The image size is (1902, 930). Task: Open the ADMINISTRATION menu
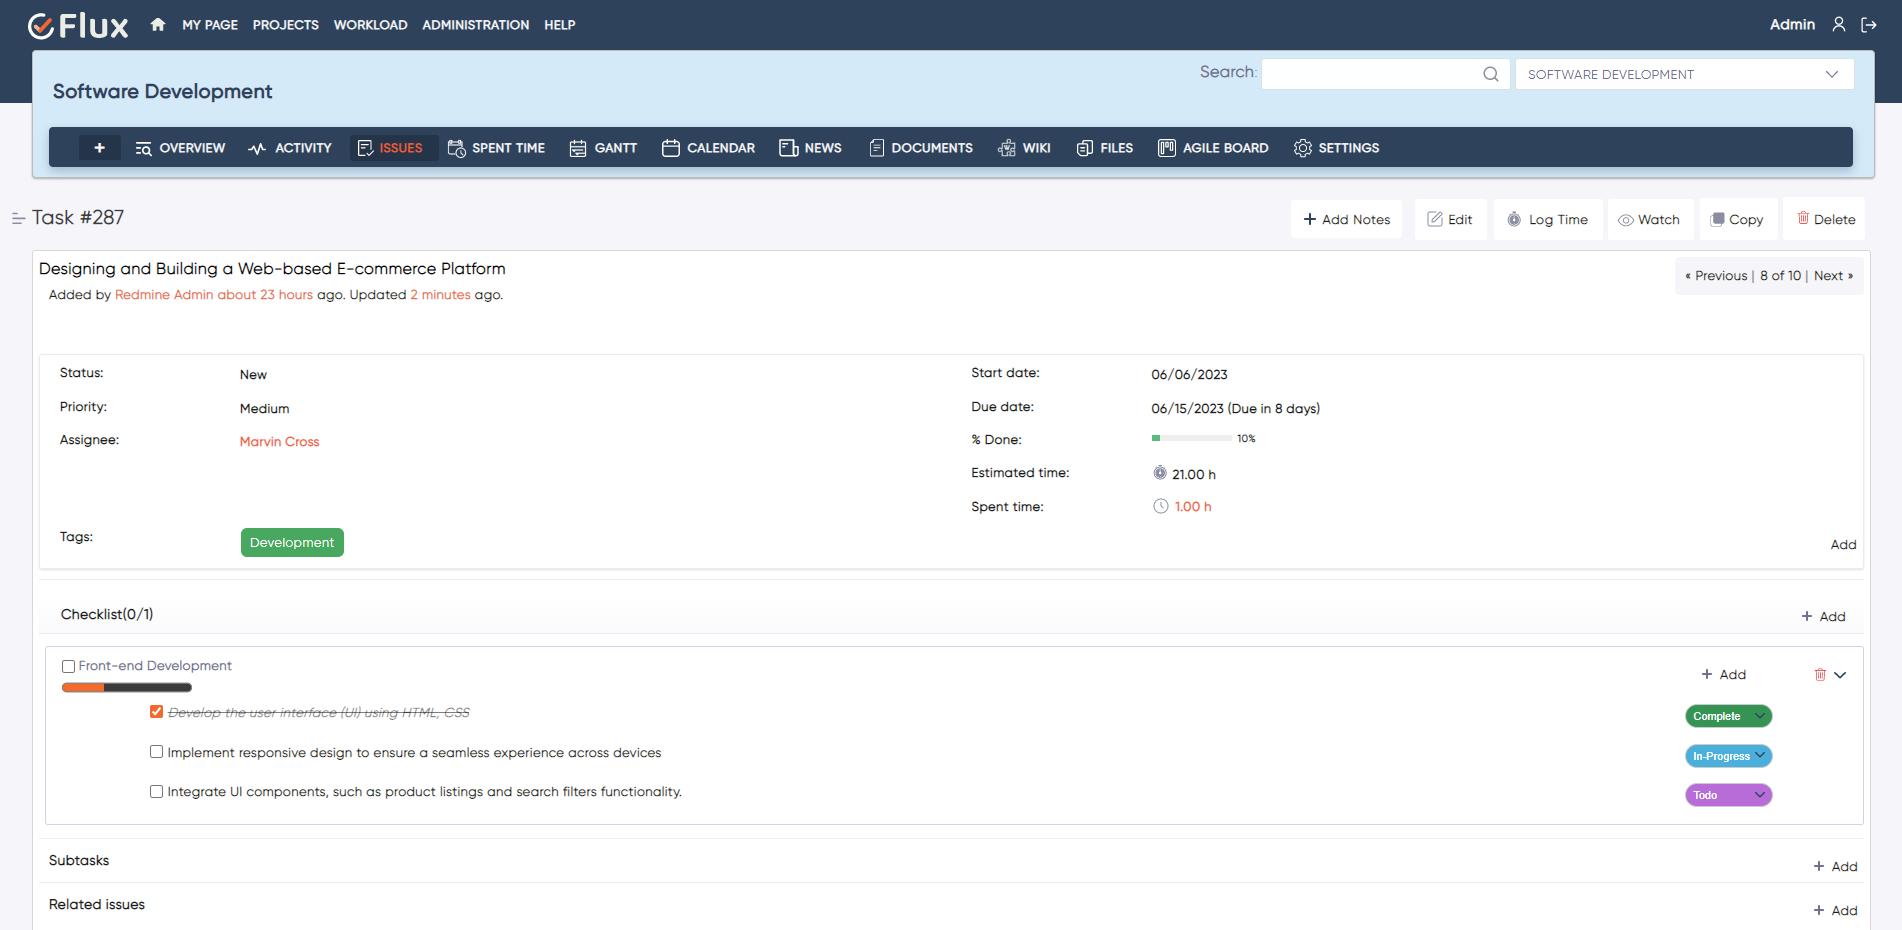475,24
